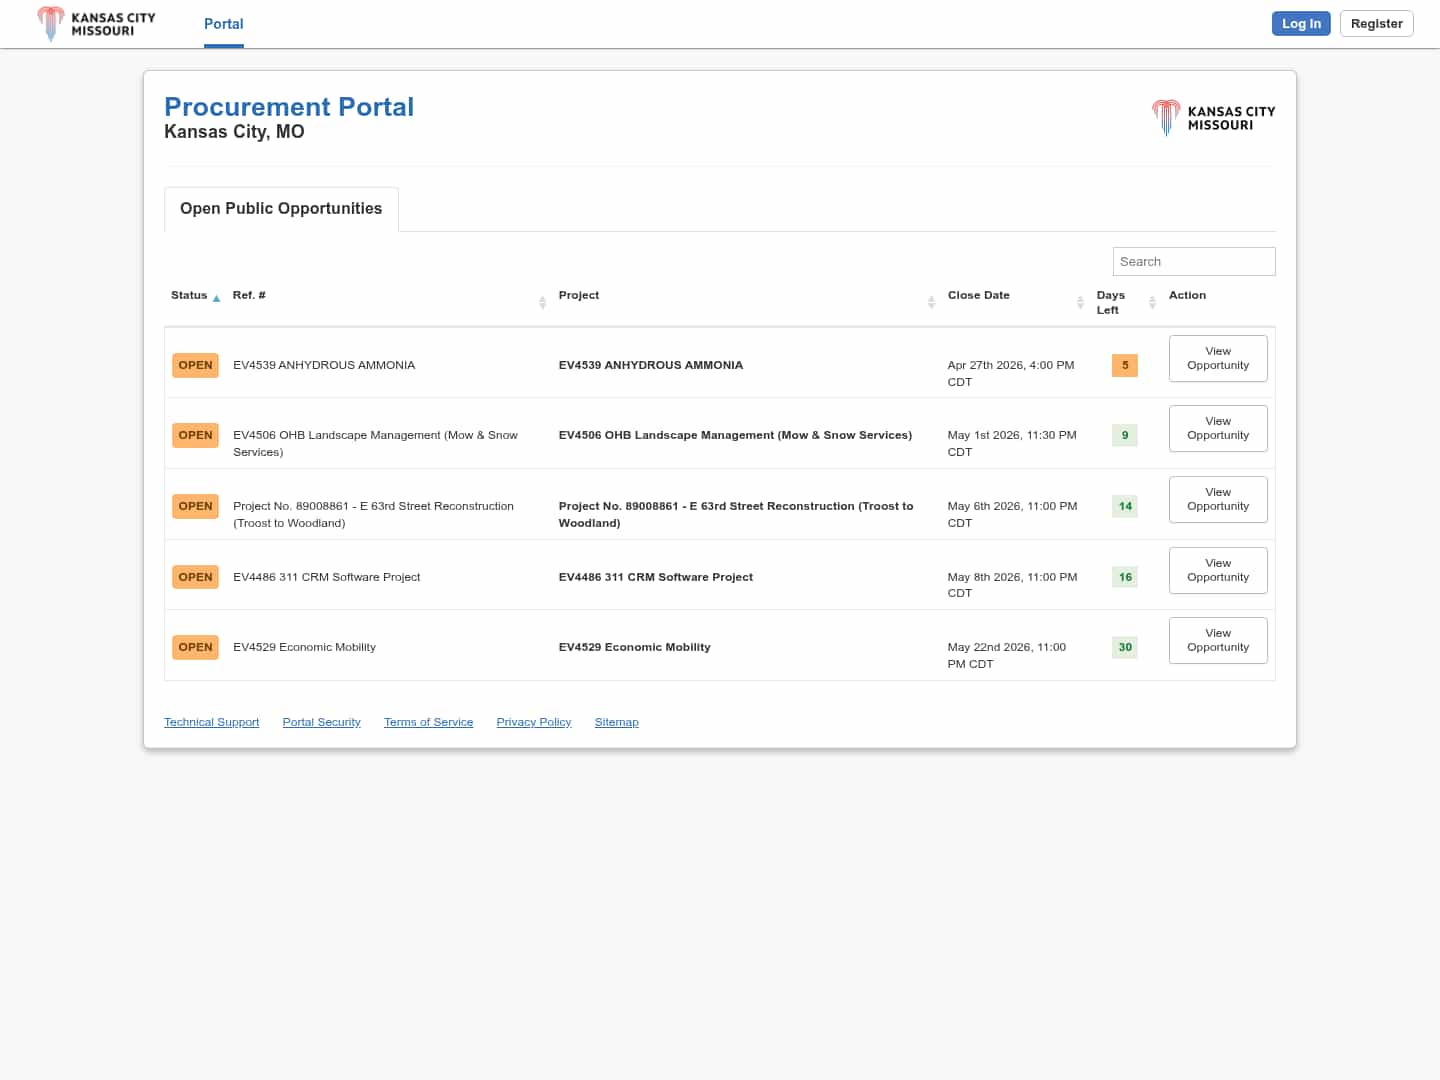Click the Kansas City Missouri header logo
This screenshot has width=1440, height=1080.
click(x=96, y=24)
